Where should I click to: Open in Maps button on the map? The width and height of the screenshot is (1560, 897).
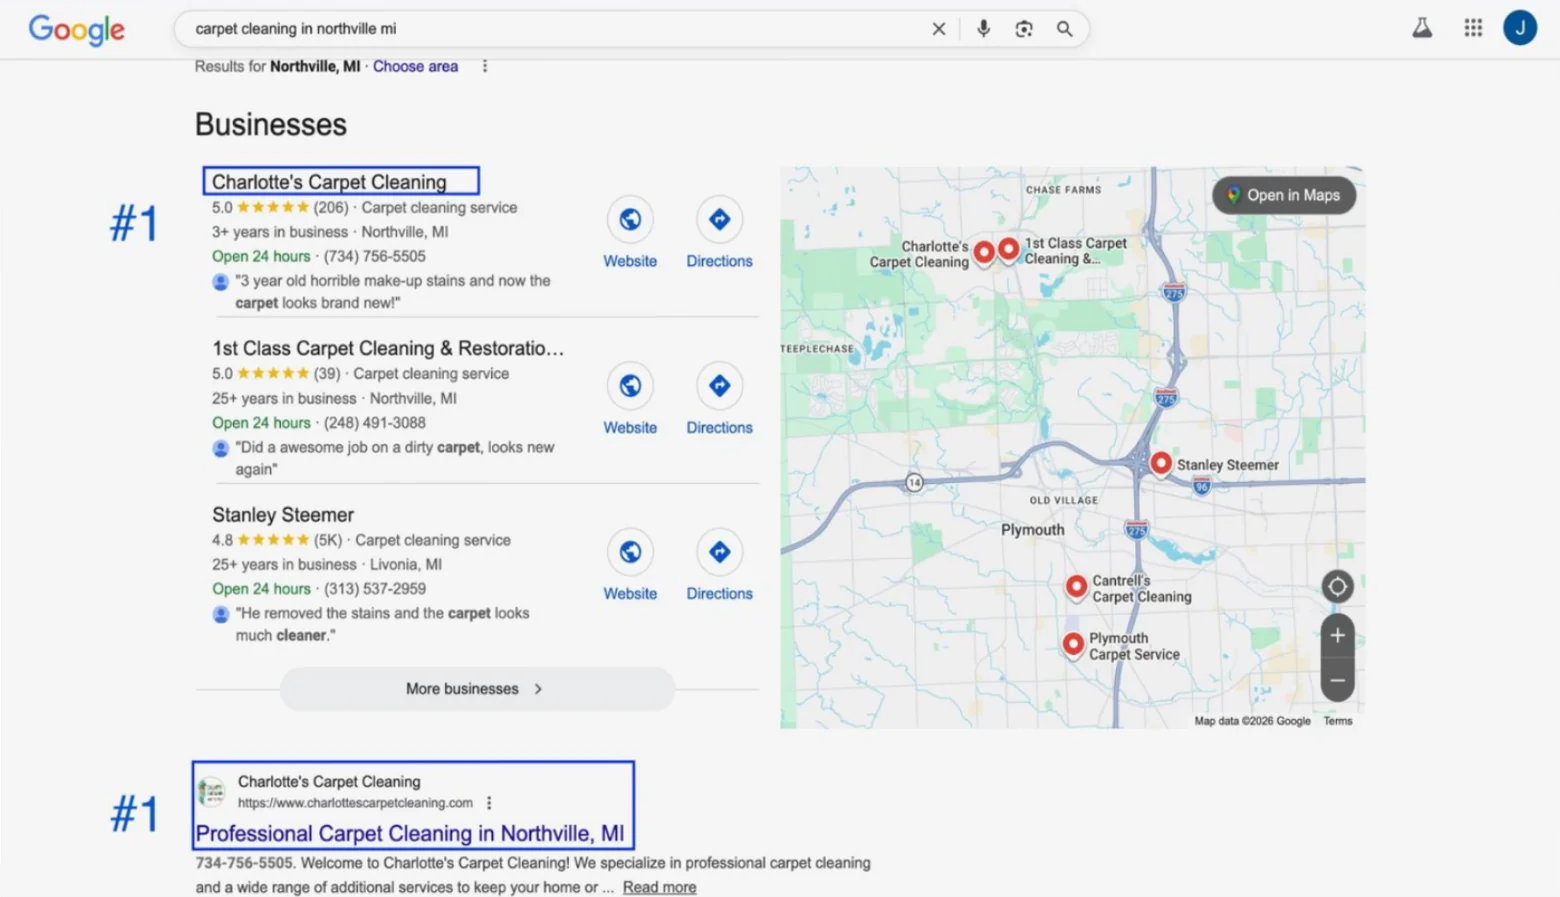tap(1284, 195)
